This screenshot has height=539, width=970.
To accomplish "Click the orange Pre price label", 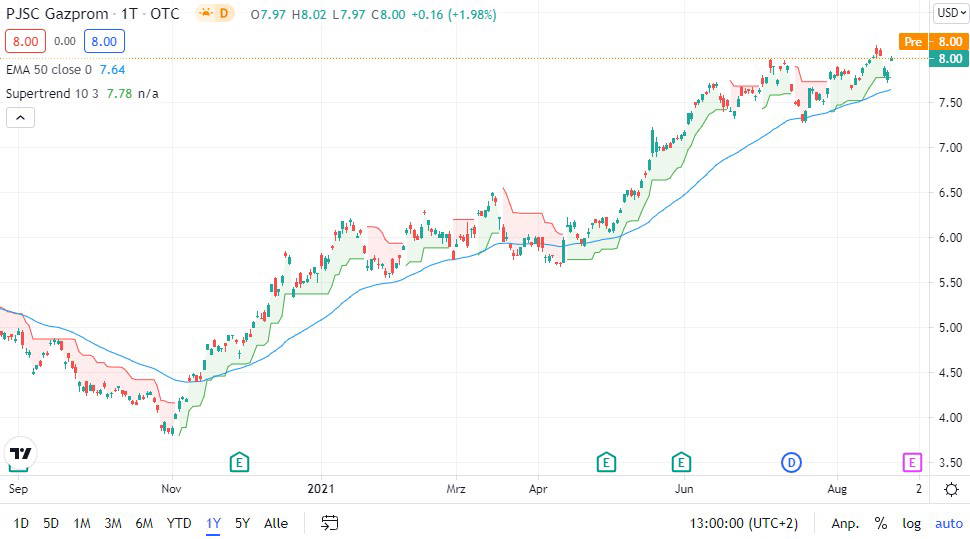I will [x=913, y=41].
